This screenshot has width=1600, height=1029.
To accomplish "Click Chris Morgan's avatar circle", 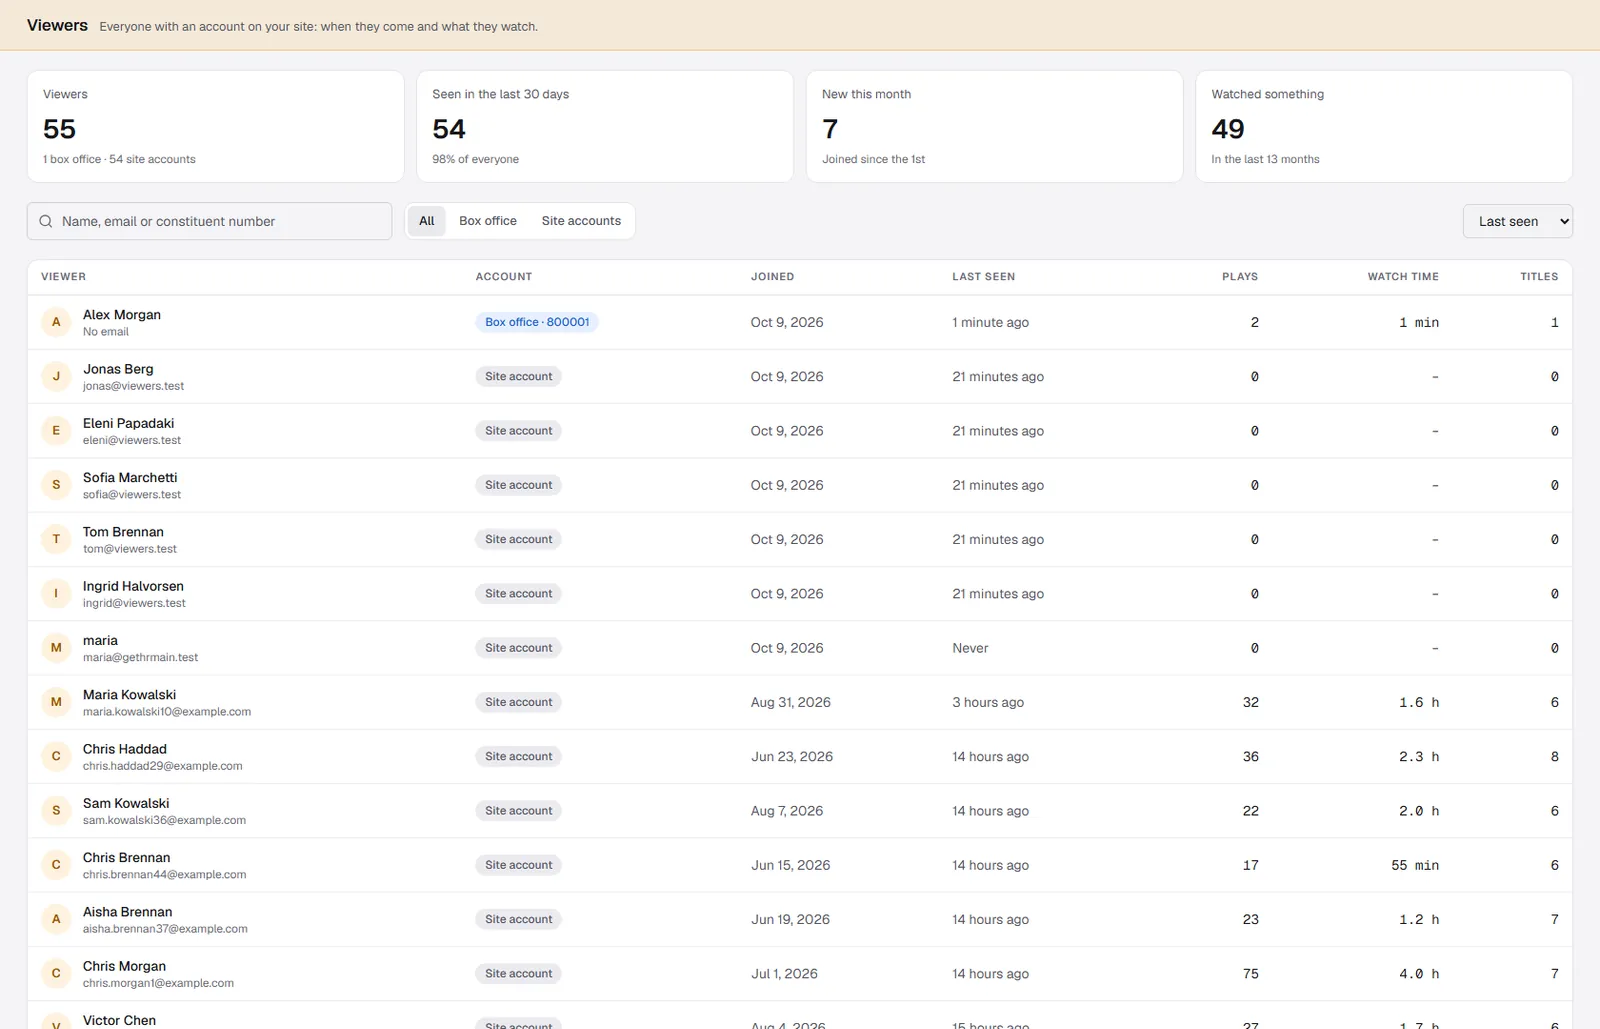I will [x=56, y=973].
